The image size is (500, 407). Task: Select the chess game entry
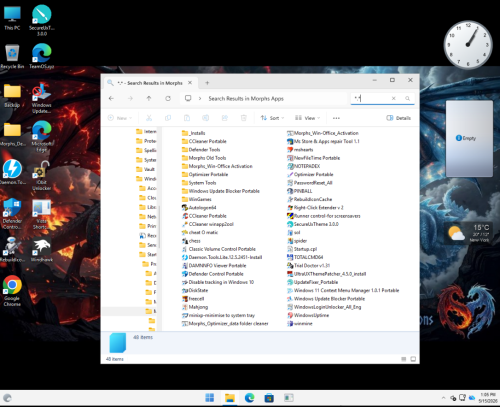coord(191,241)
